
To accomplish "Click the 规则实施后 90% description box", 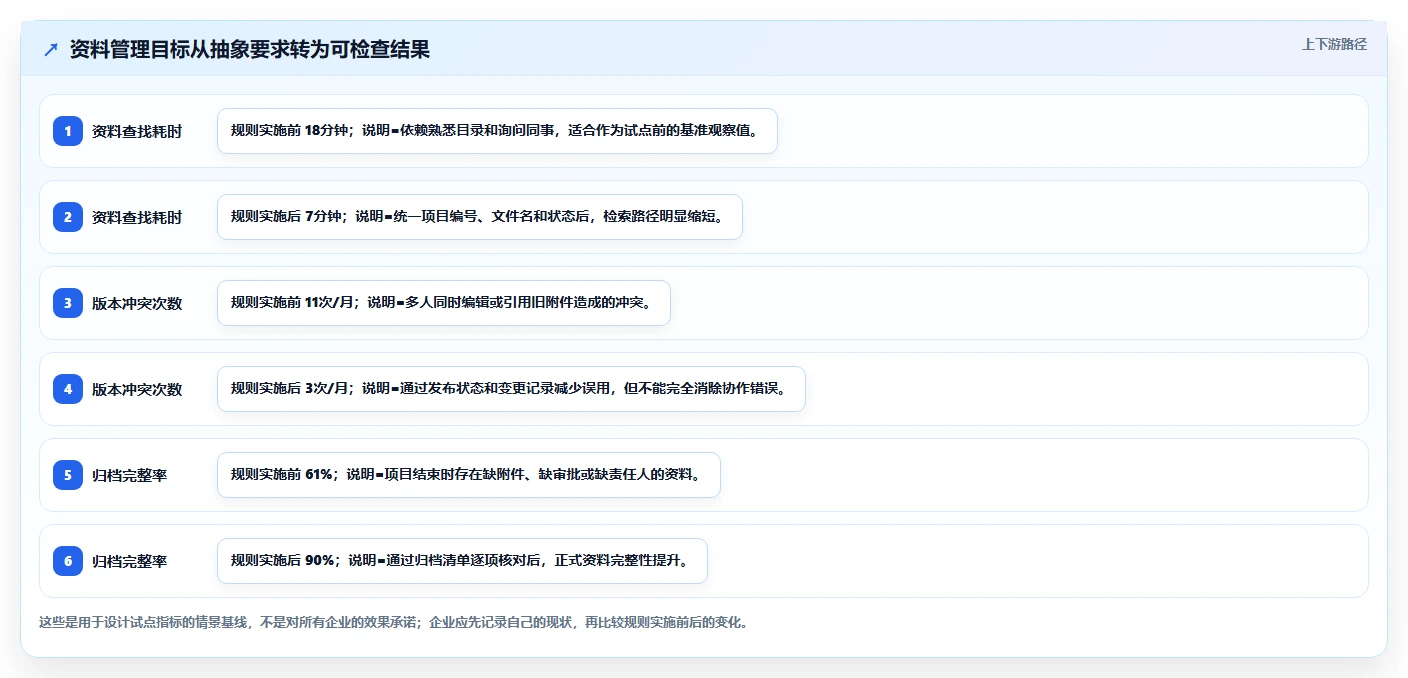I will coord(462,561).
